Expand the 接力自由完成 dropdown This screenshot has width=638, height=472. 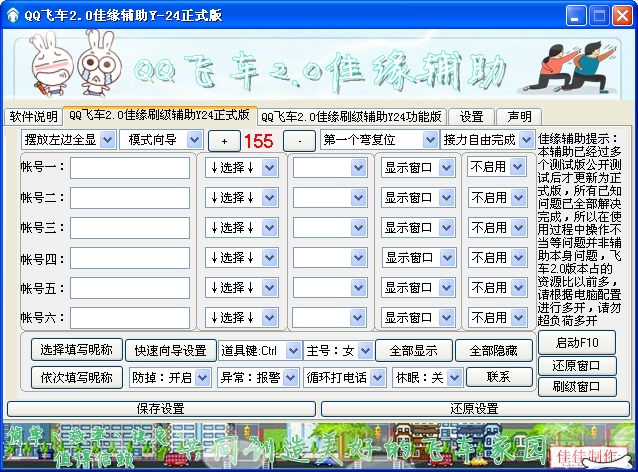[487, 140]
